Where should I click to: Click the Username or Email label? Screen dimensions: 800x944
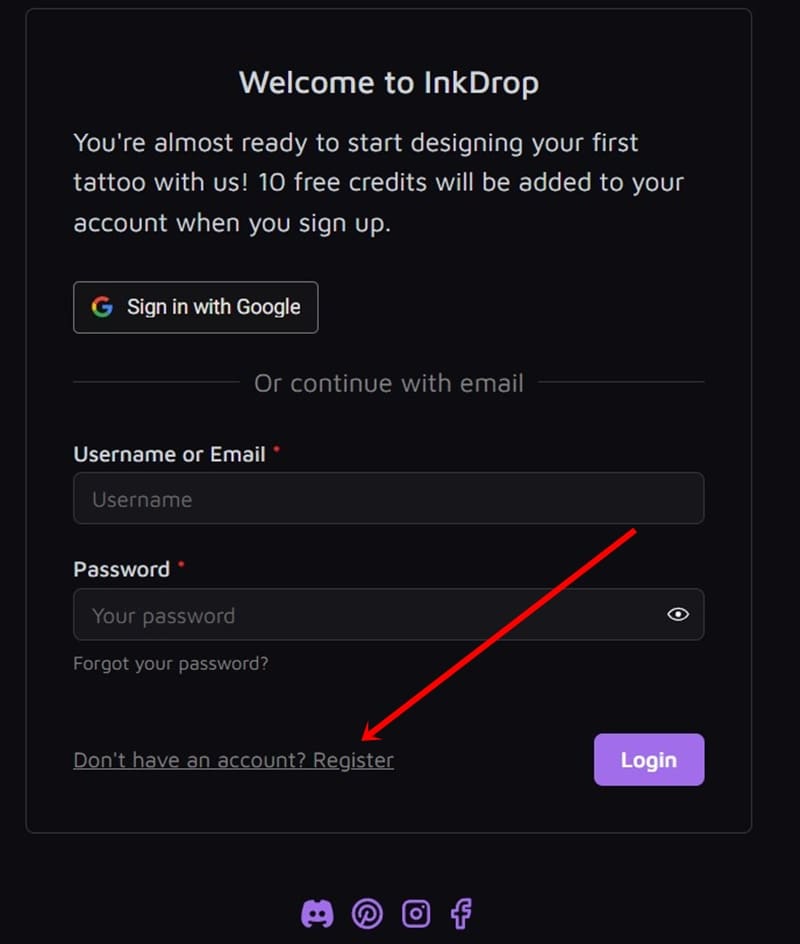click(169, 454)
